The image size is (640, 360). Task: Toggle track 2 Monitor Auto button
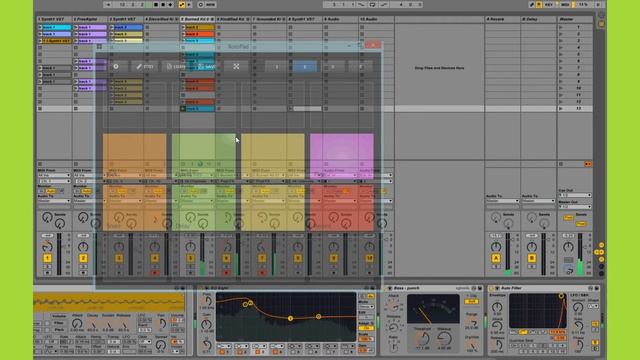86,191
